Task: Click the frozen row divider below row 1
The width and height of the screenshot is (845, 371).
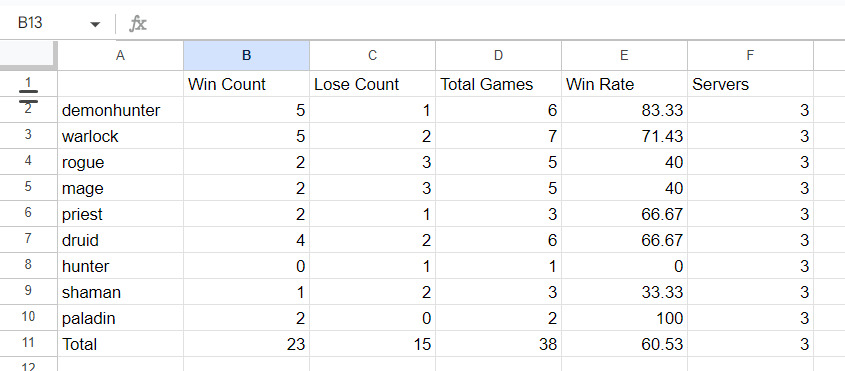Action: click(x=28, y=96)
